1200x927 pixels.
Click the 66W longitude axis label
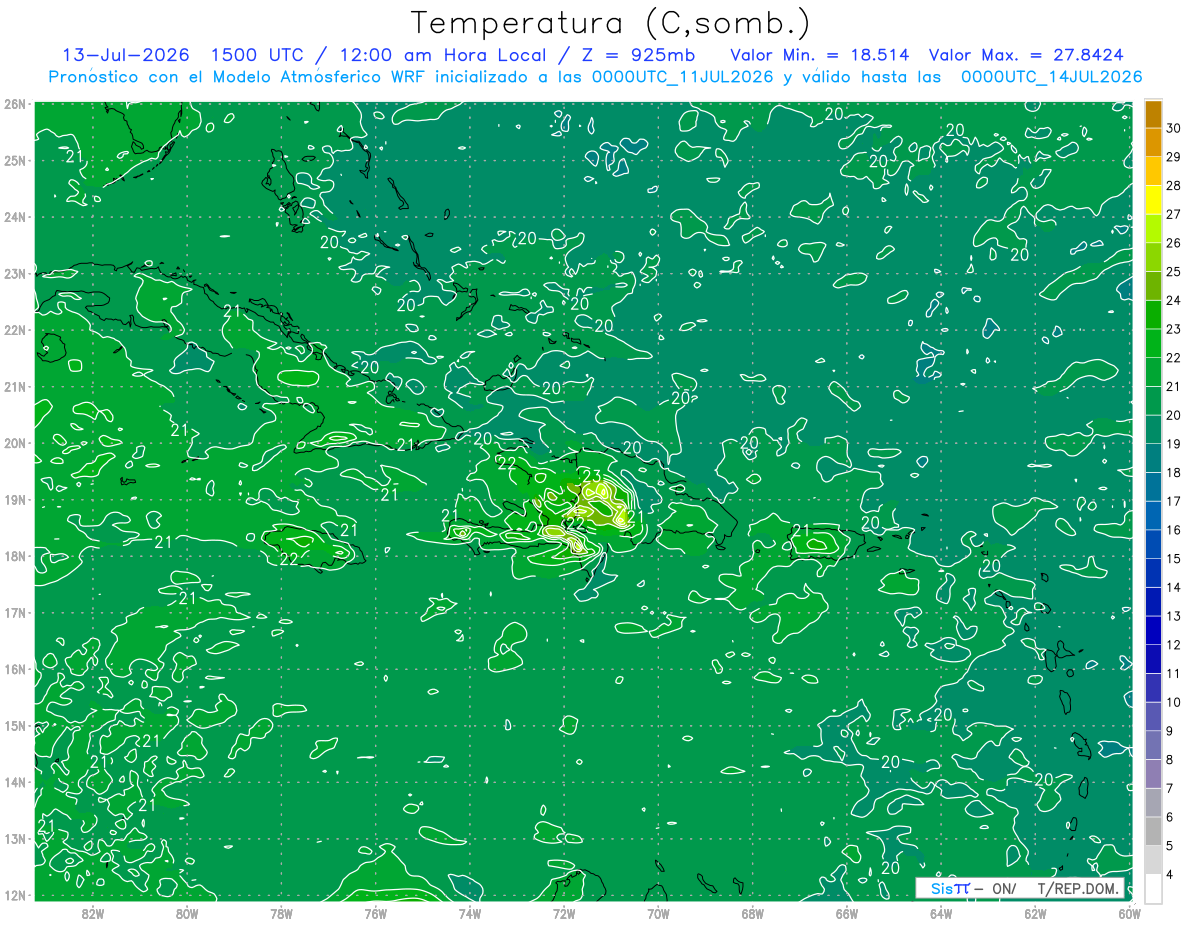point(847,913)
